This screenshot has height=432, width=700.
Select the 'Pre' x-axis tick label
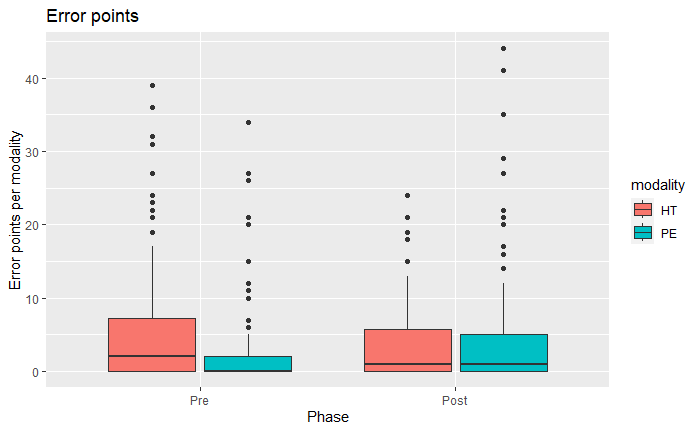click(200, 399)
